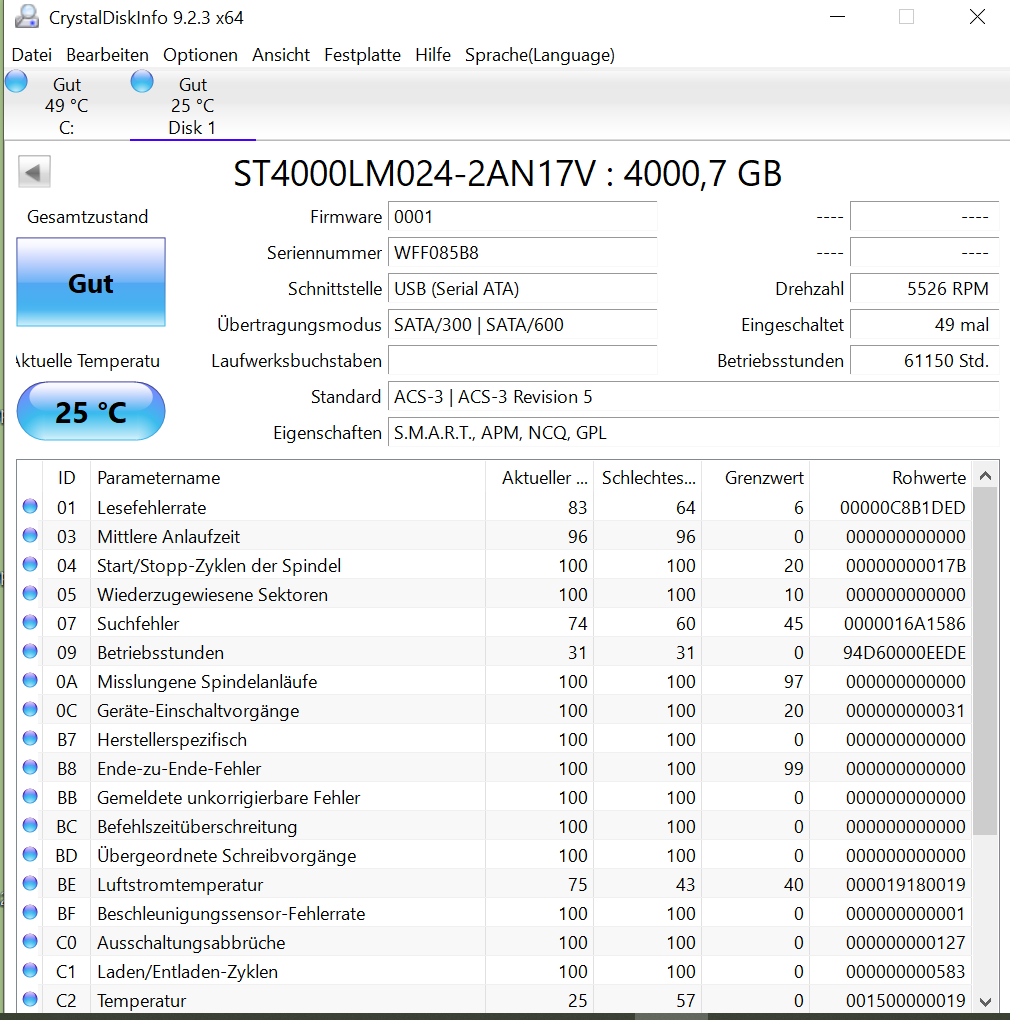Open the Hilfe menu
Viewport: 1010px width, 1020px height.
coord(433,55)
